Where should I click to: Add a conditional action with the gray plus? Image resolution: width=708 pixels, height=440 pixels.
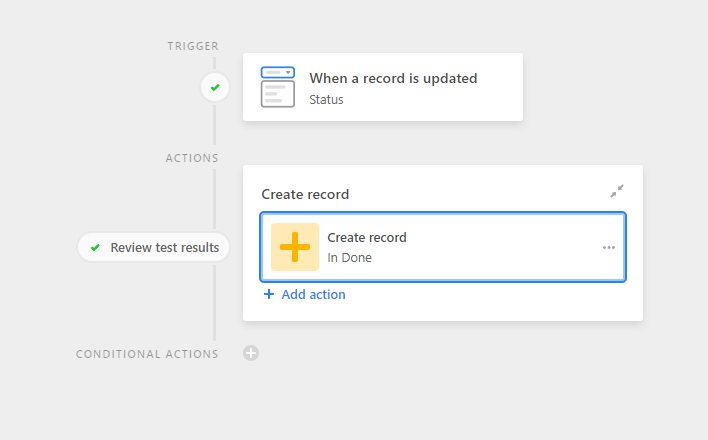[251, 353]
